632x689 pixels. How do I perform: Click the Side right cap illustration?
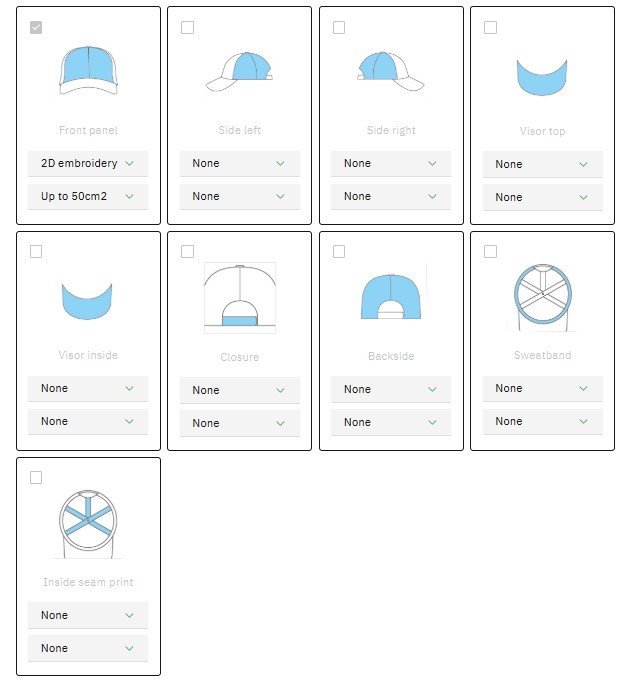[x=390, y=71]
